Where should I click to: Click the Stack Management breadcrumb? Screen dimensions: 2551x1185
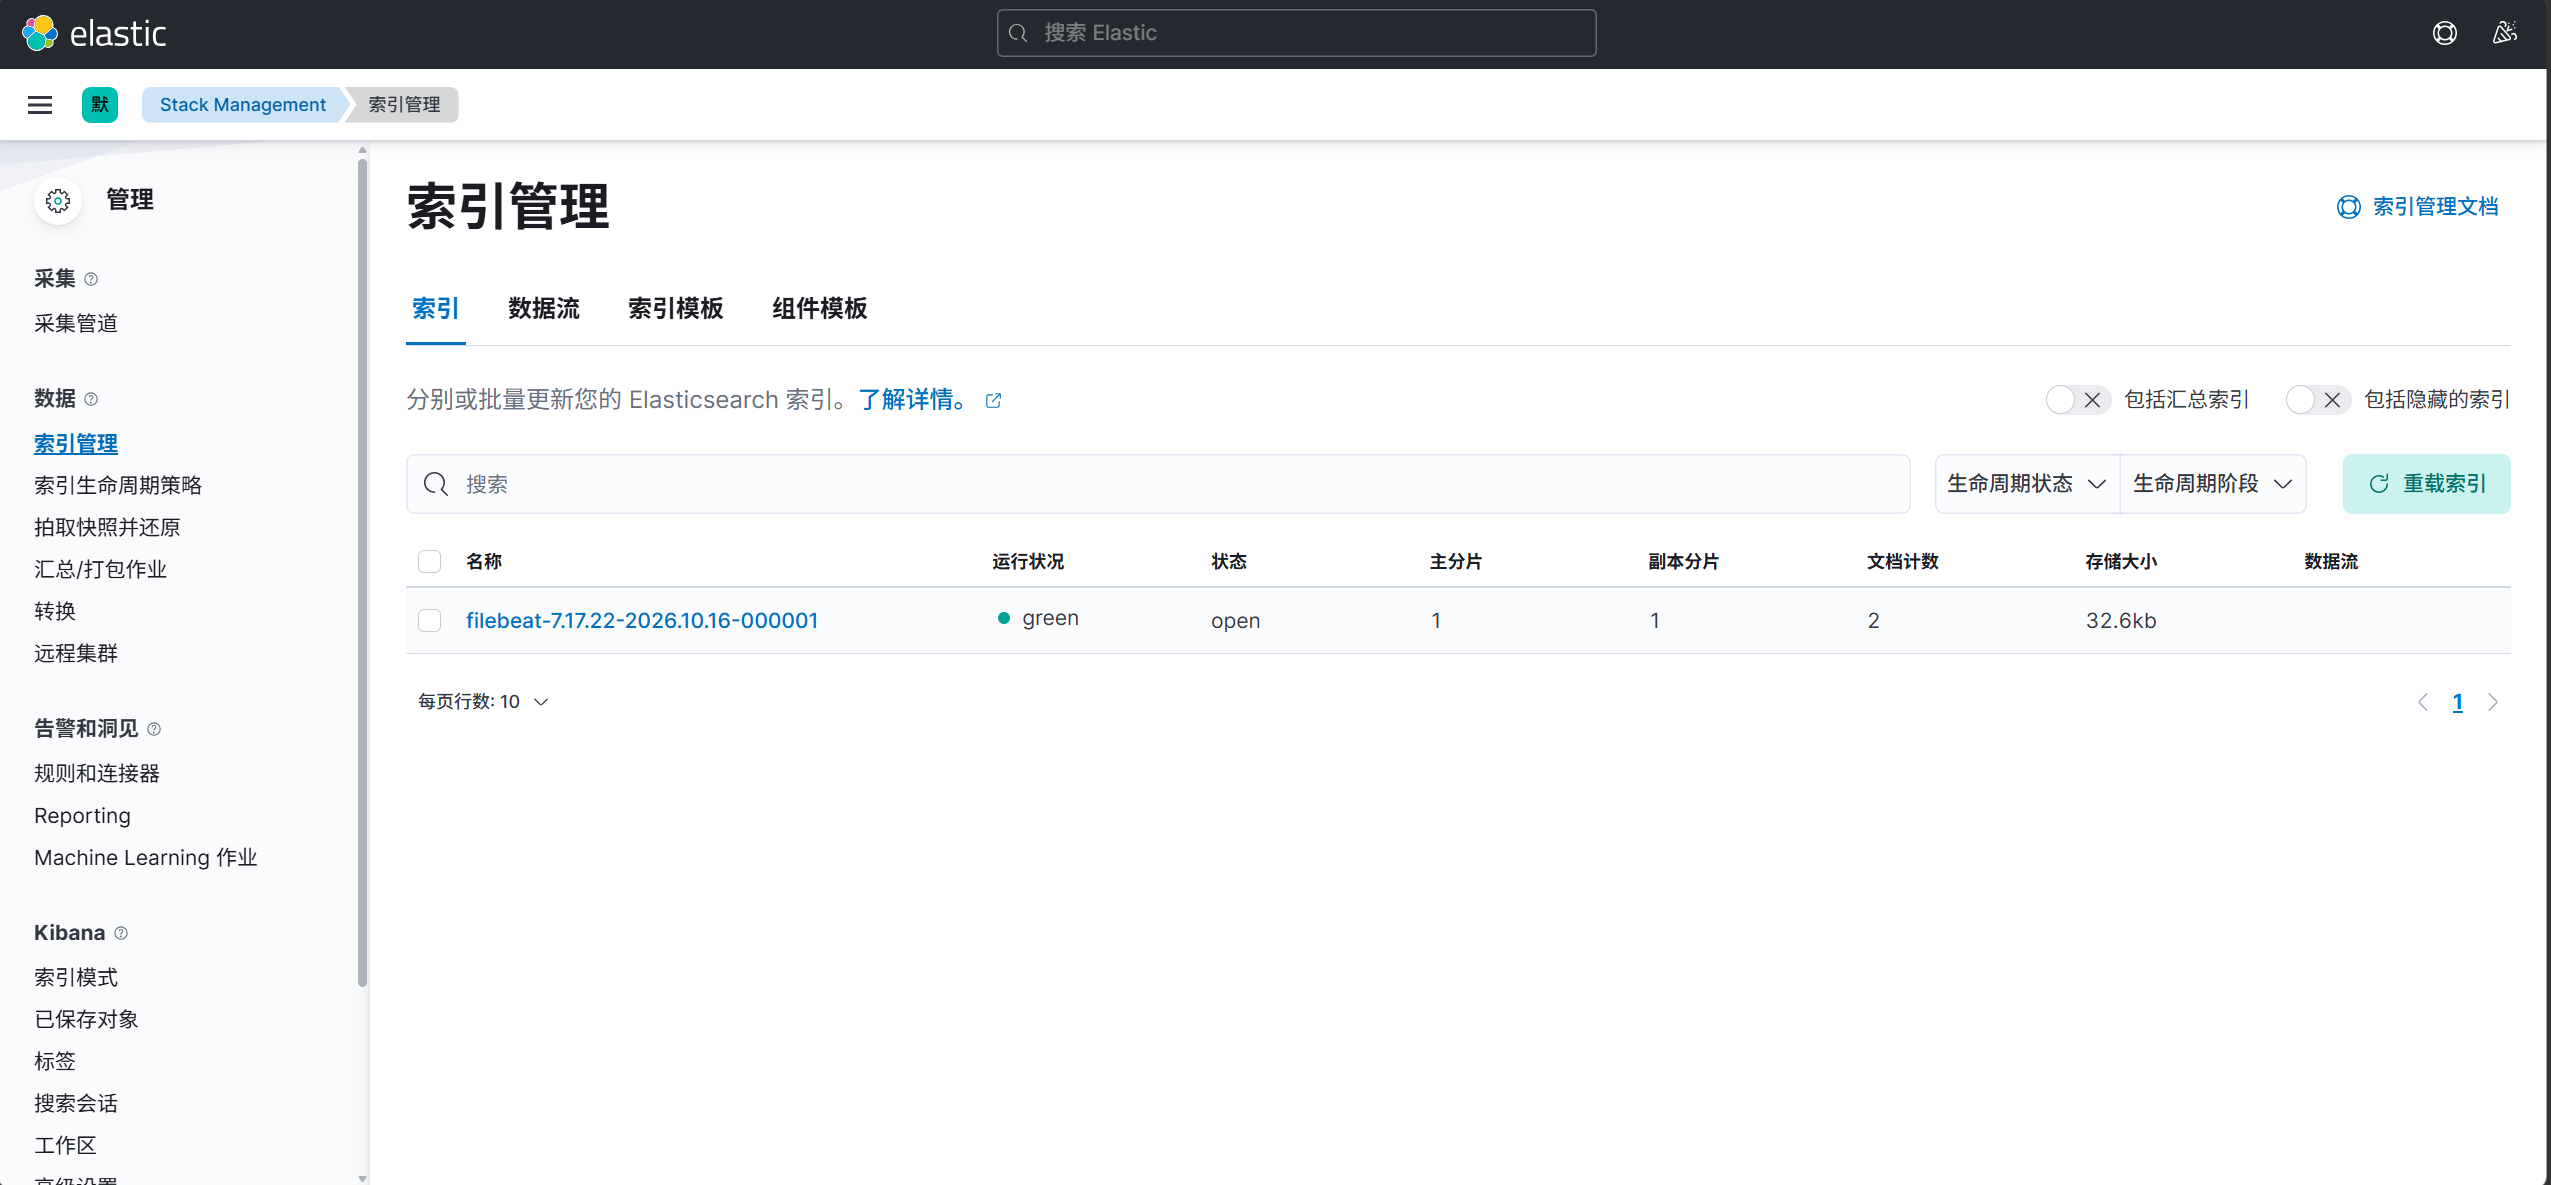coord(243,105)
